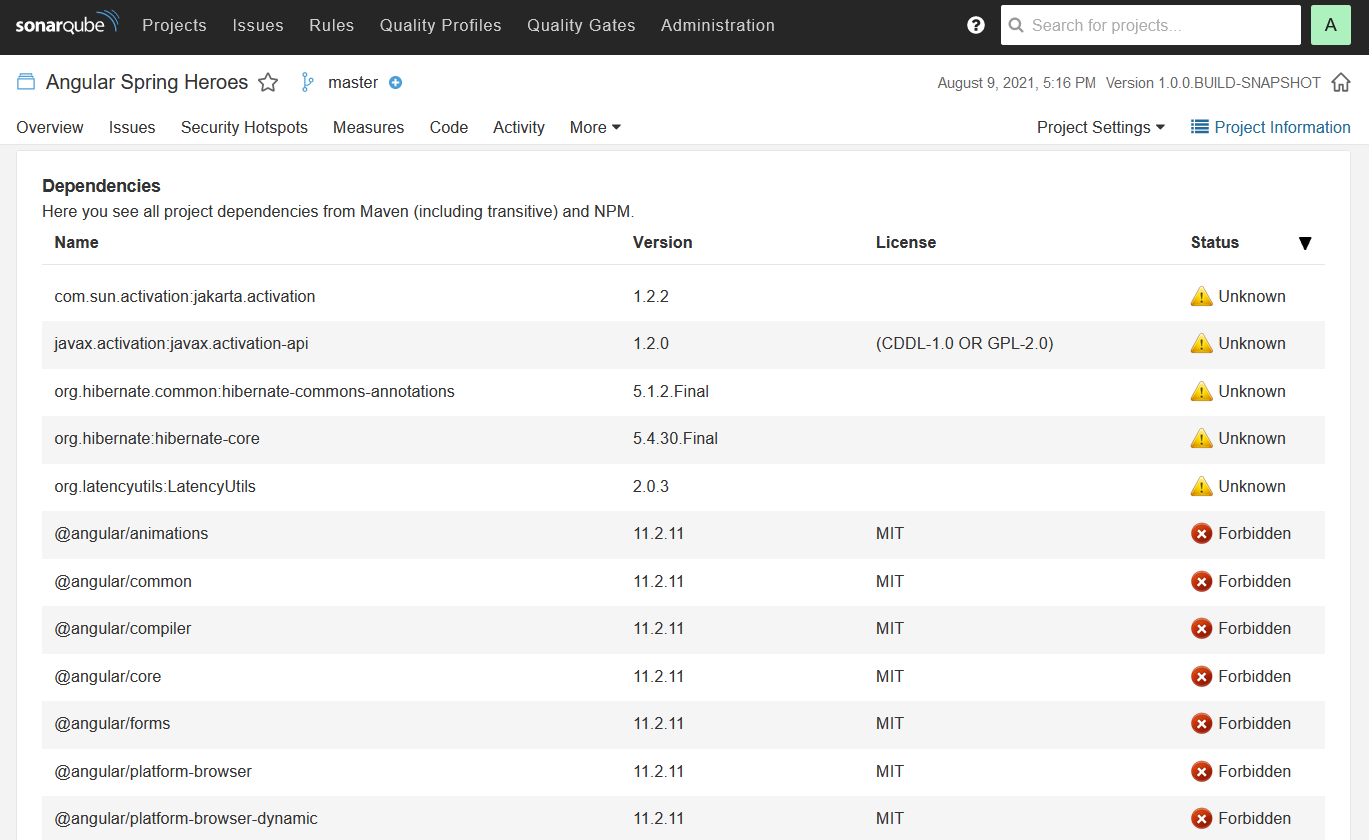Sort table by Version column header
The image size is (1369, 840).
pos(662,242)
